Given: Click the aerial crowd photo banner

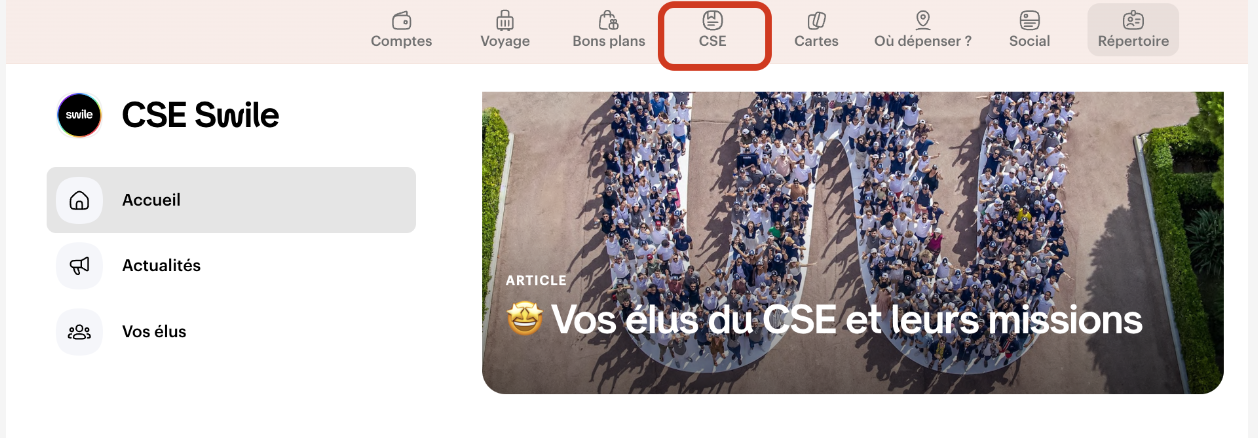Looking at the screenshot, I should coord(853,243).
